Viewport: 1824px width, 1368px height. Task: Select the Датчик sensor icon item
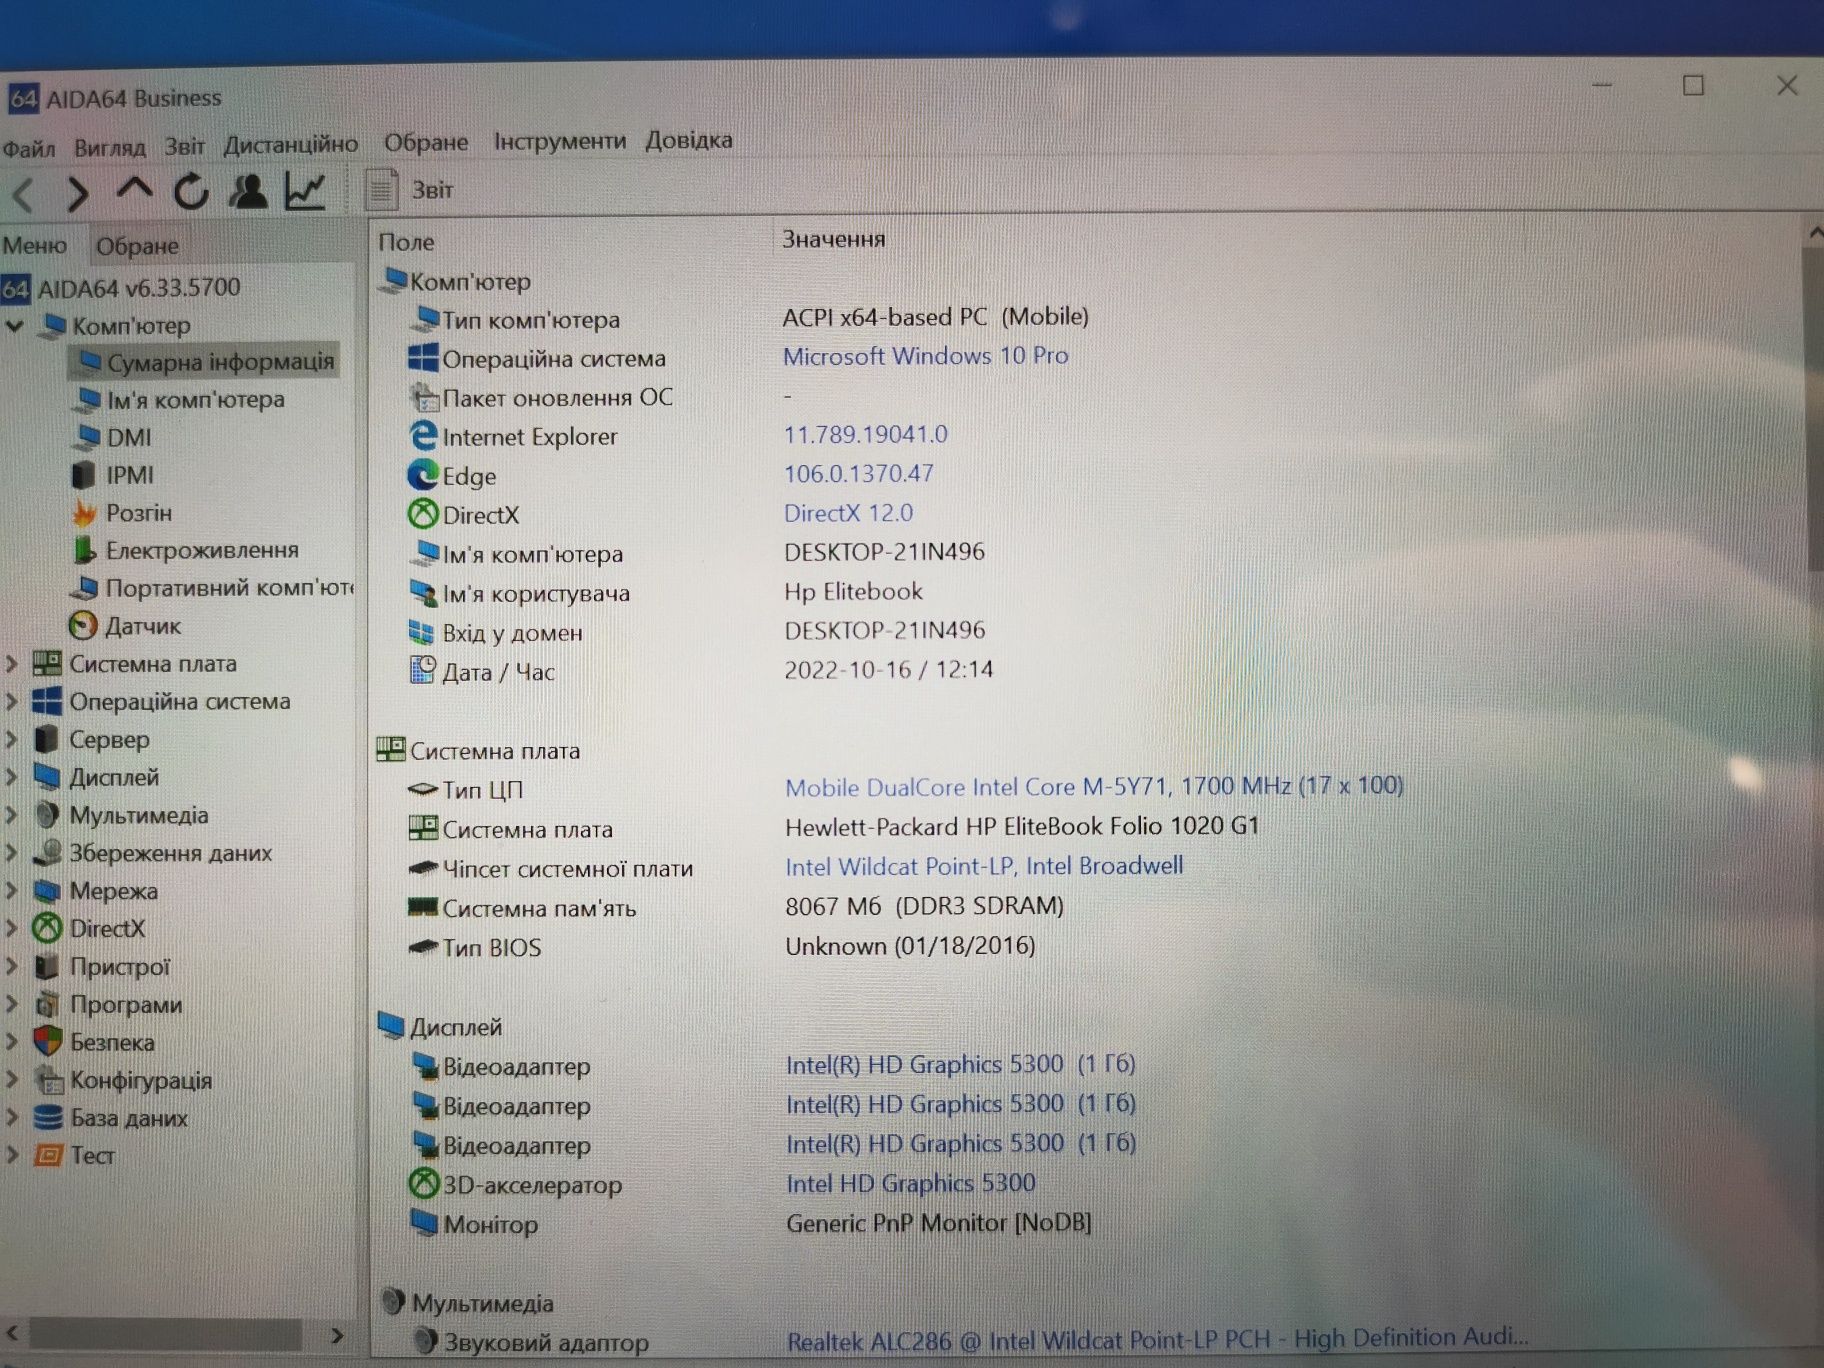click(x=83, y=626)
